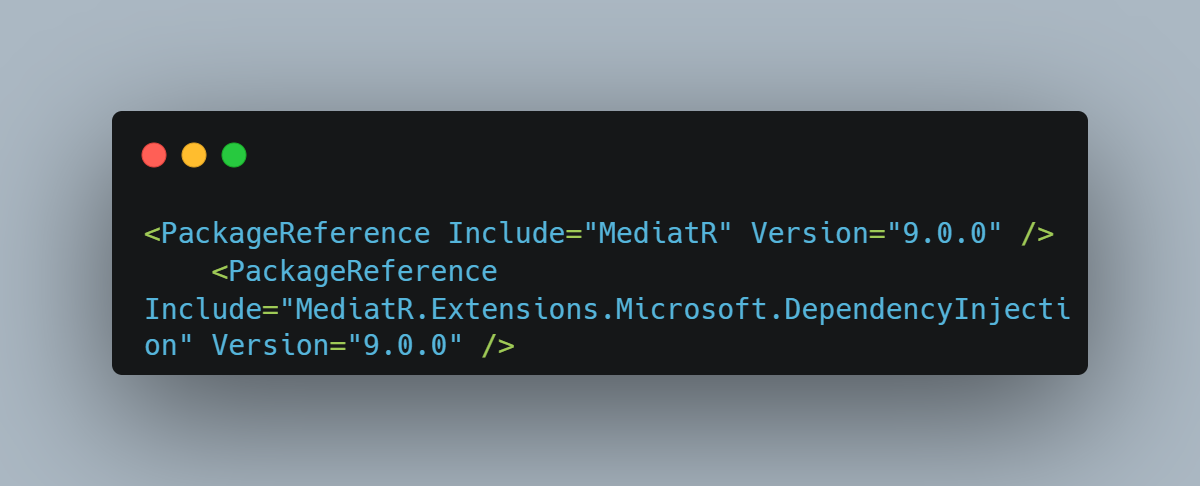Click the "MediatR" string on the first line
The image size is (1200, 486).
tap(659, 234)
